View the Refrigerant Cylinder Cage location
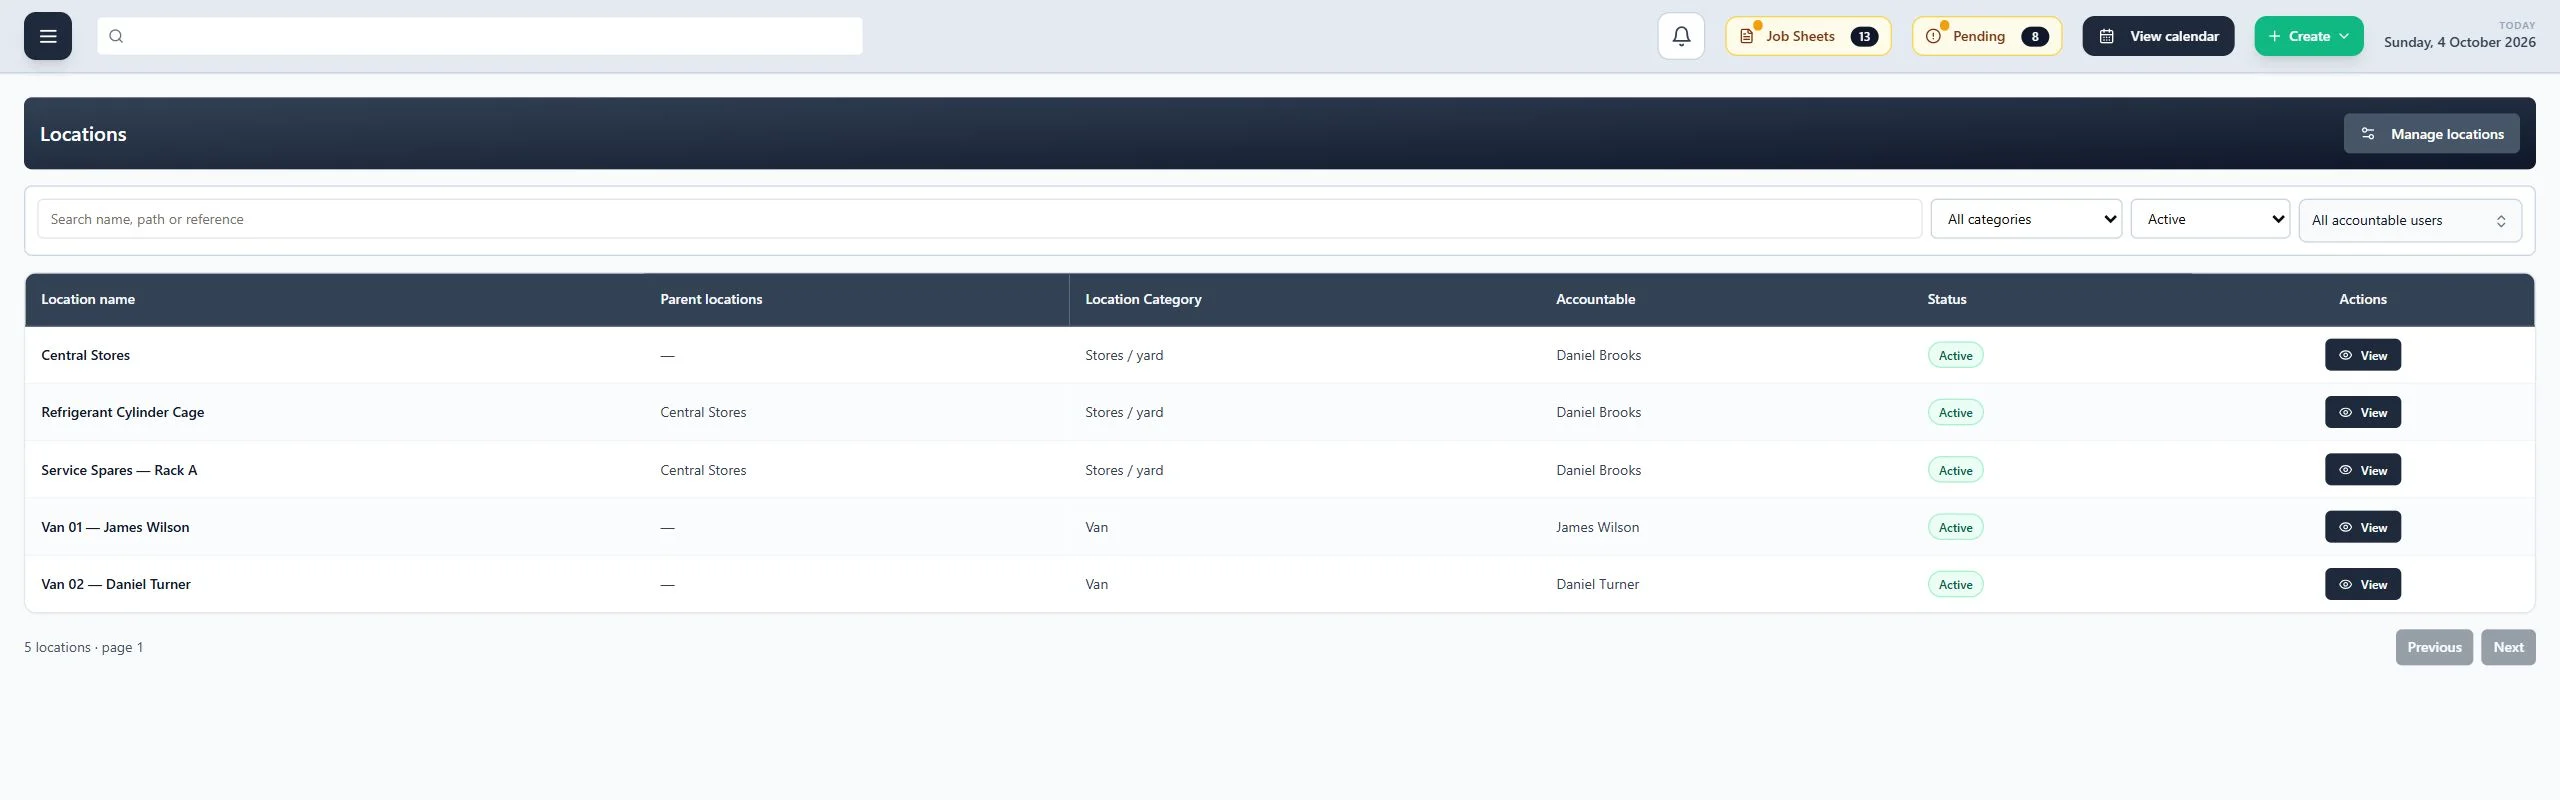 pos(2363,412)
